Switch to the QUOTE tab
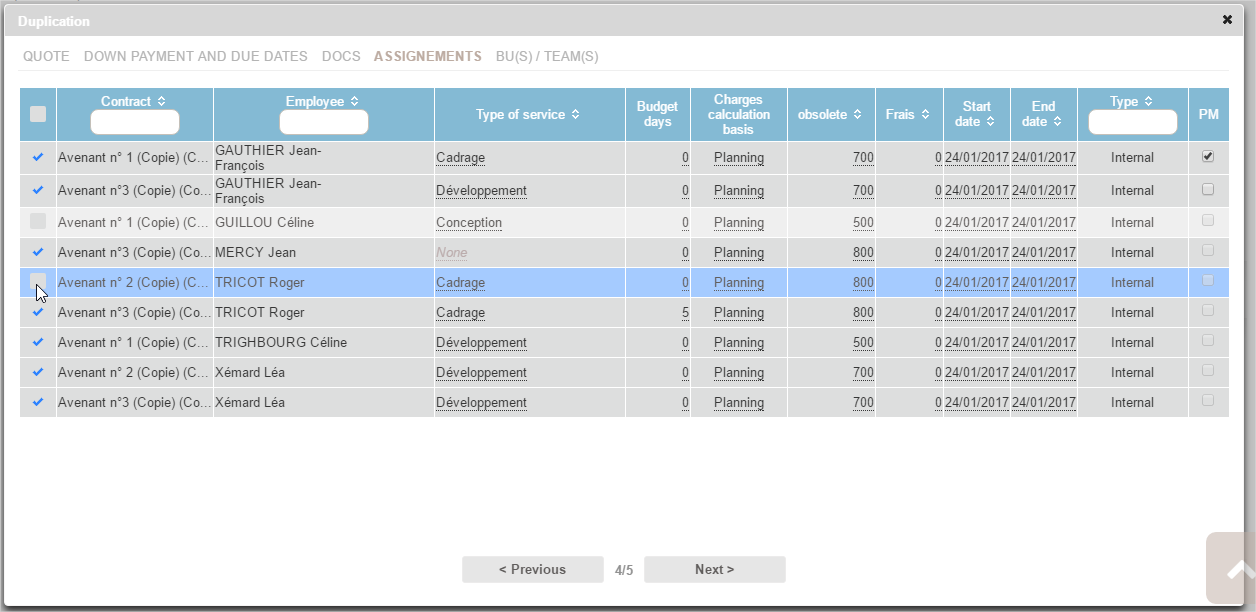 pos(46,57)
